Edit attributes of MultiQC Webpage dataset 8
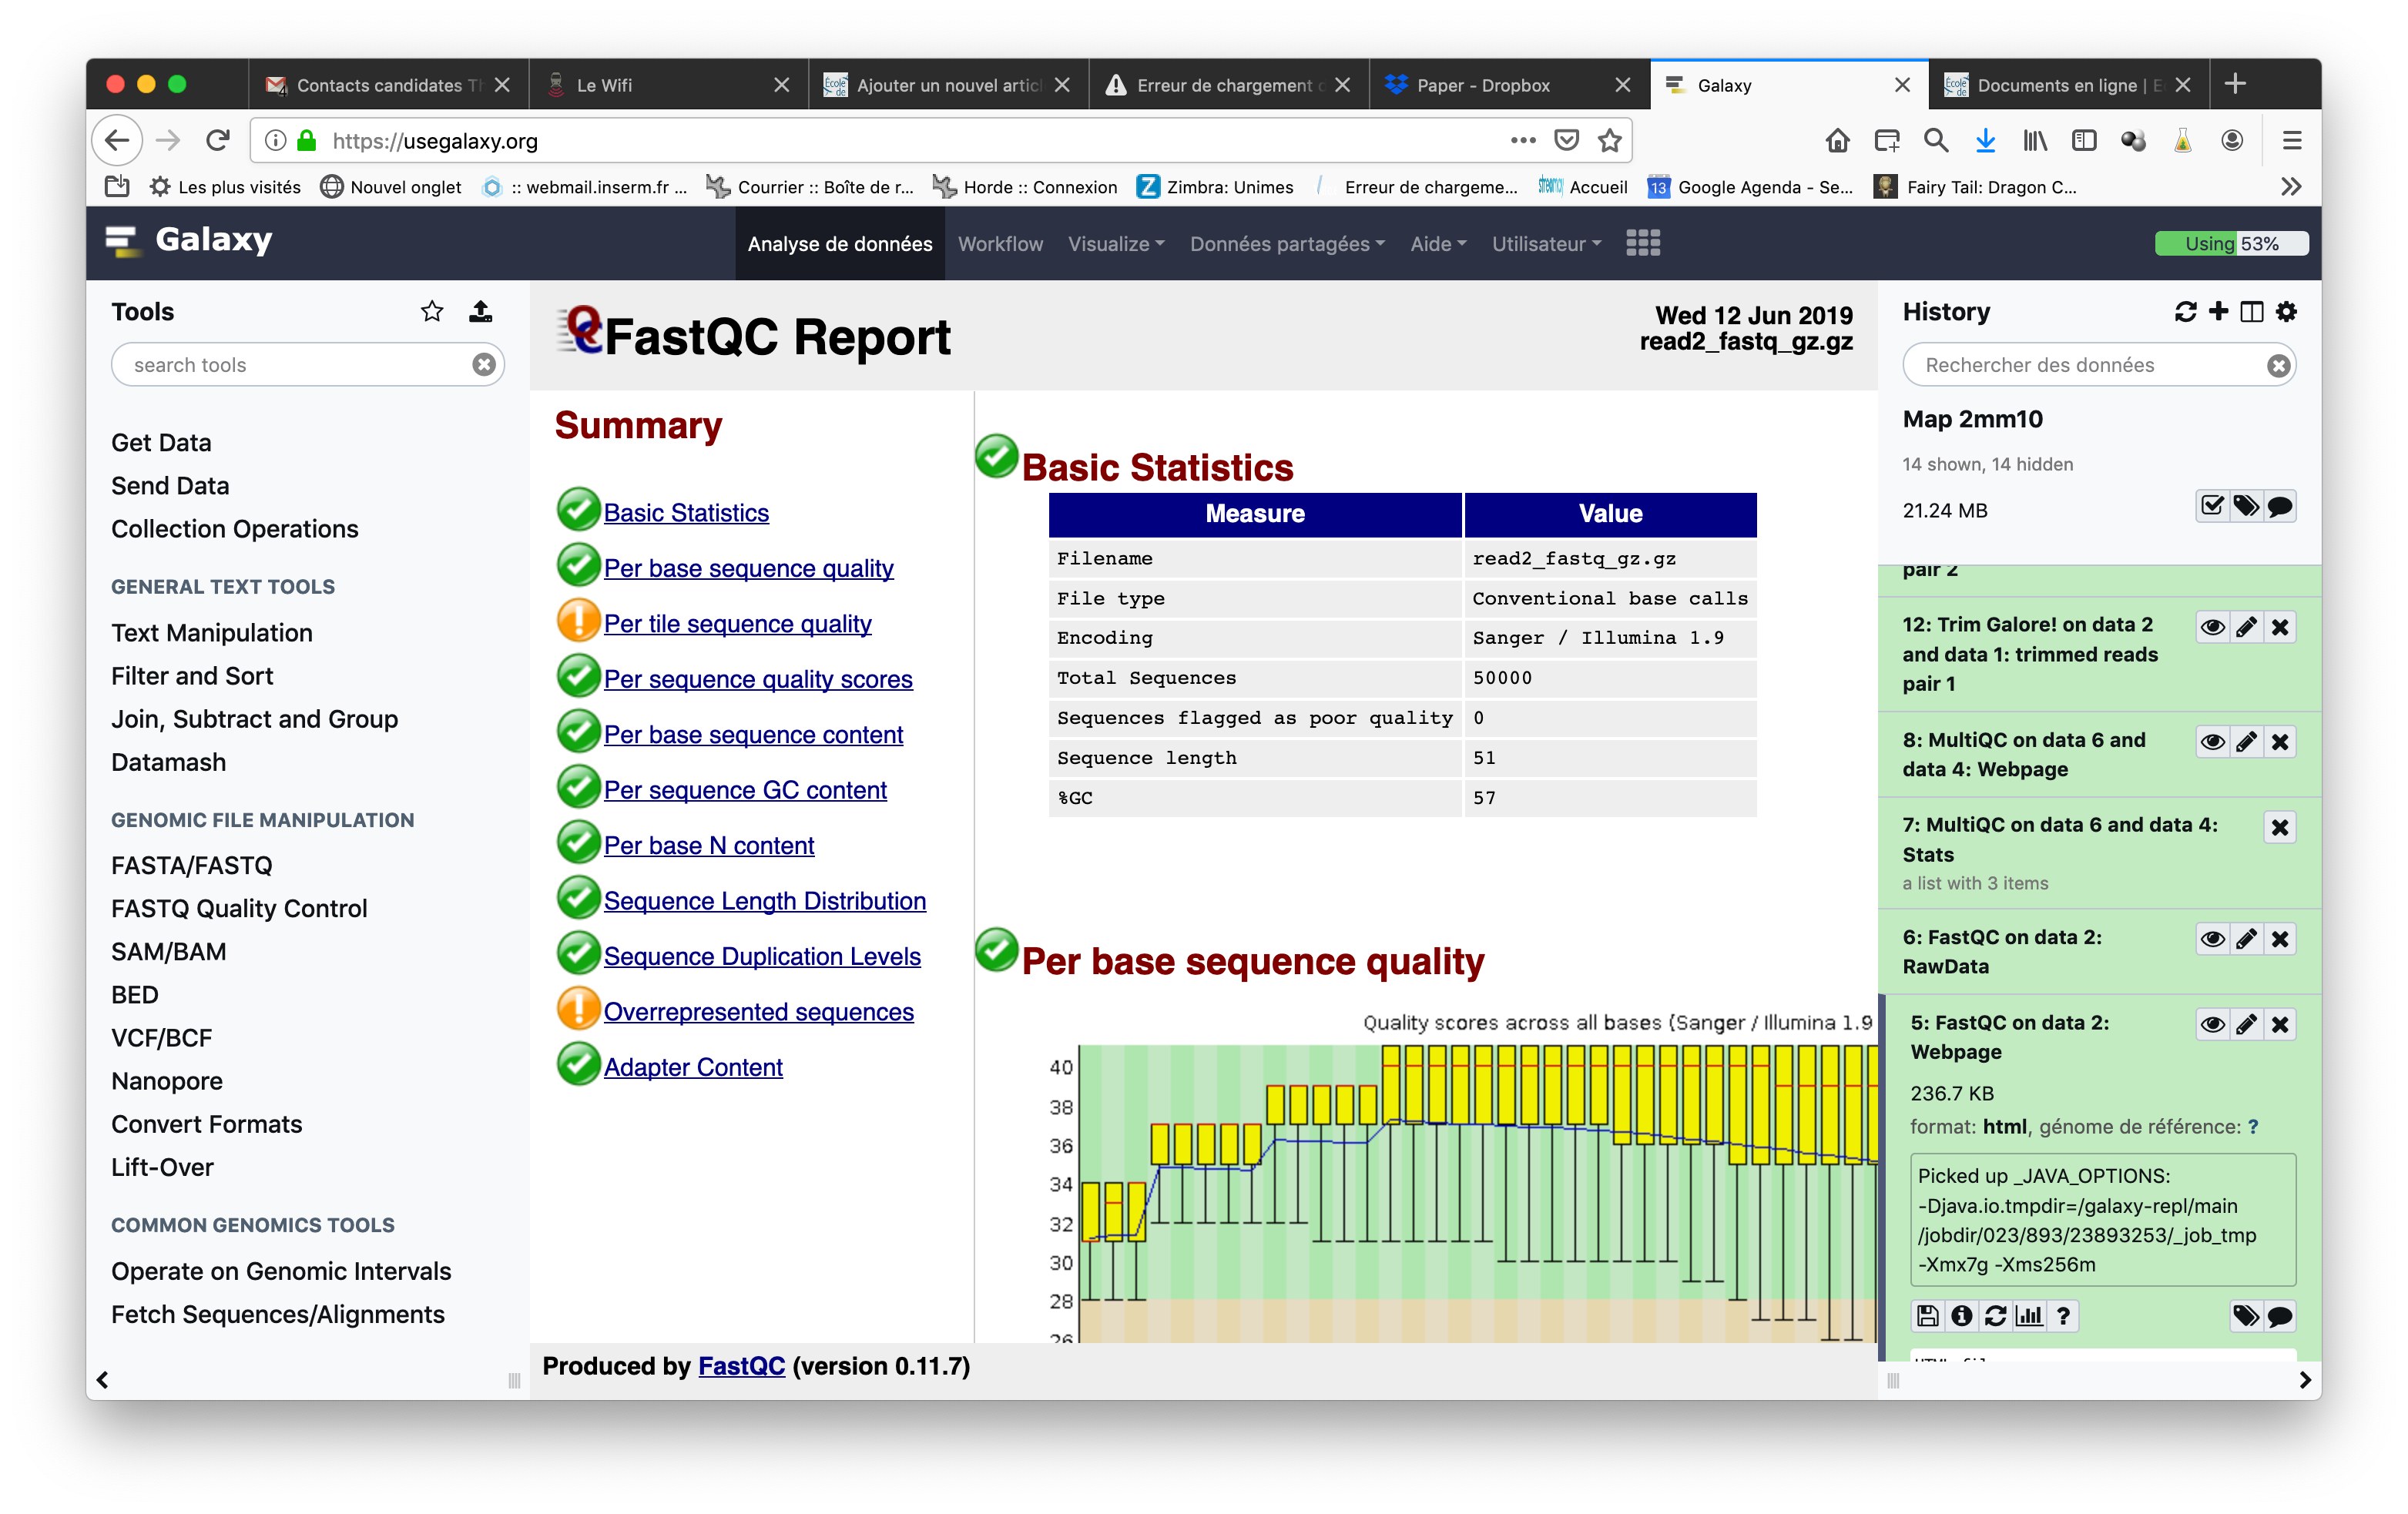The height and width of the screenshot is (1514, 2408). point(2246,742)
